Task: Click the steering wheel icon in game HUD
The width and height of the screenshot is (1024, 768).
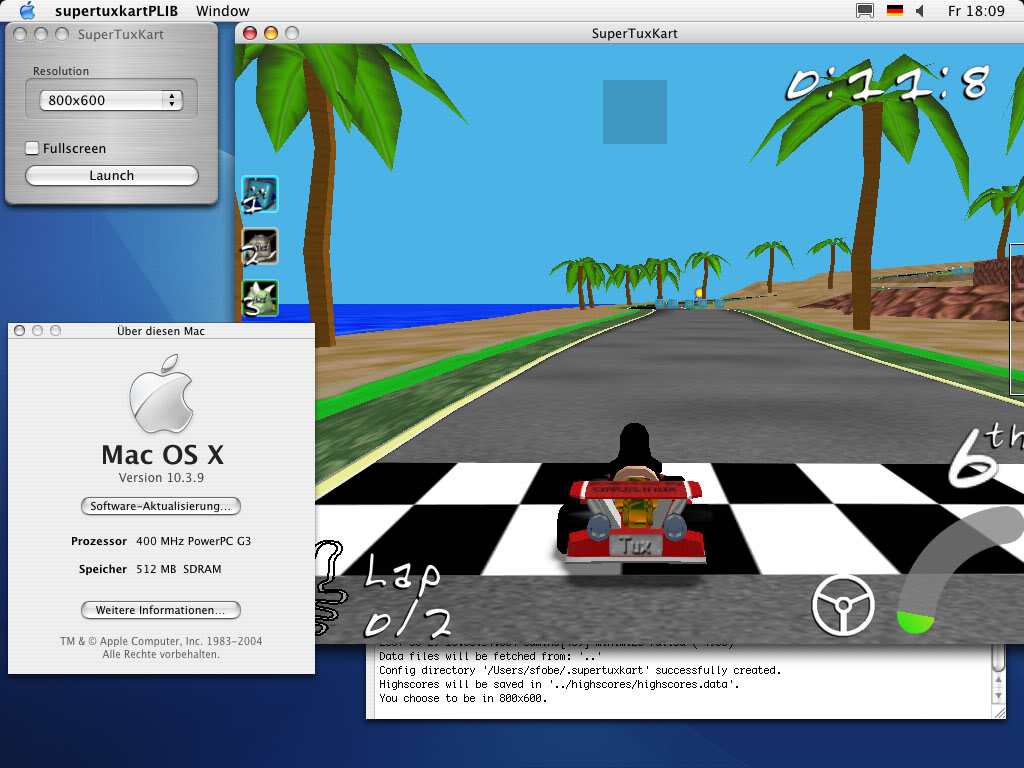Action: click(843, 605)
